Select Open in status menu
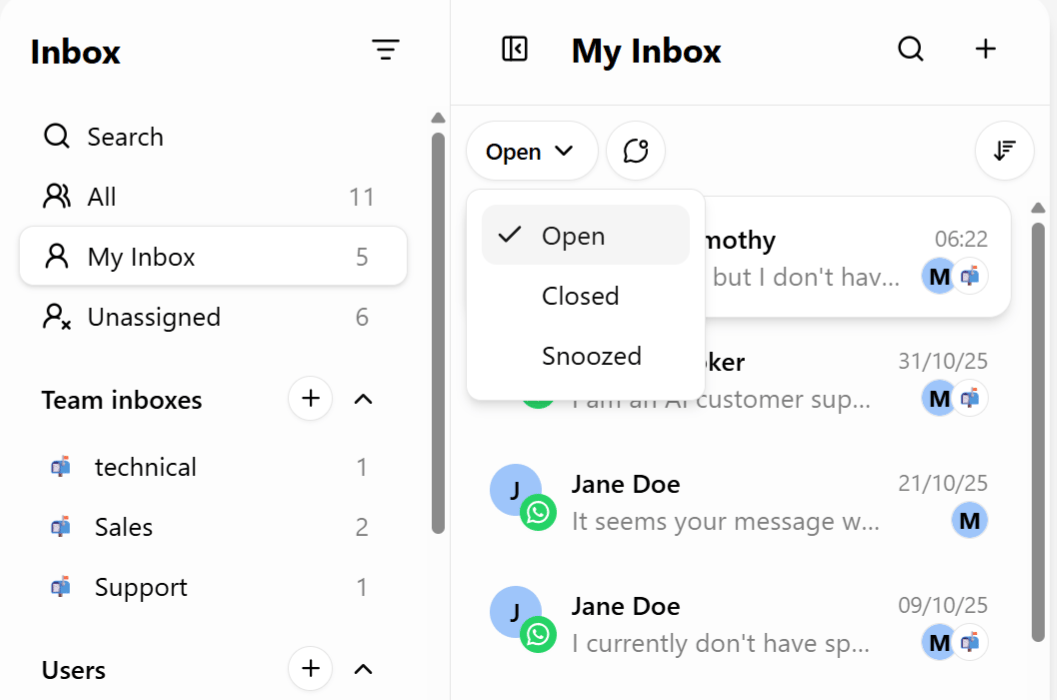1057x700 pixels. 585,235
